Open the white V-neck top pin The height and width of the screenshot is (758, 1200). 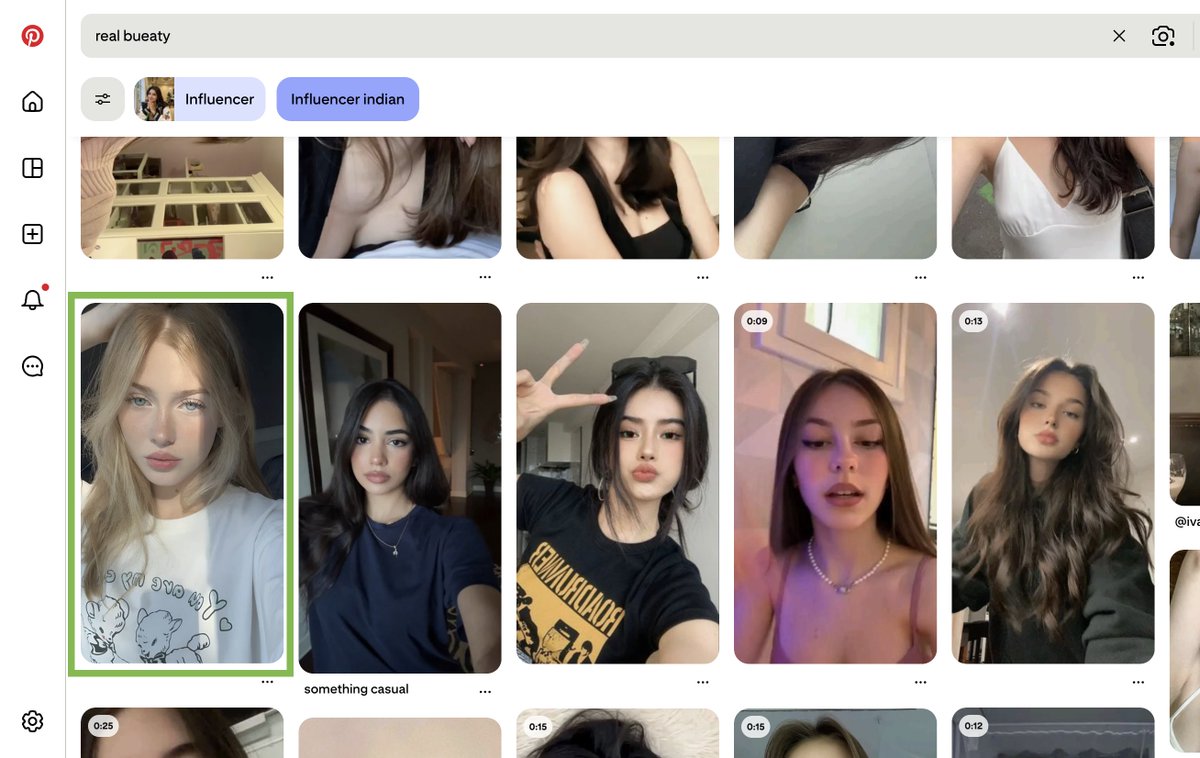point(1053,198)
